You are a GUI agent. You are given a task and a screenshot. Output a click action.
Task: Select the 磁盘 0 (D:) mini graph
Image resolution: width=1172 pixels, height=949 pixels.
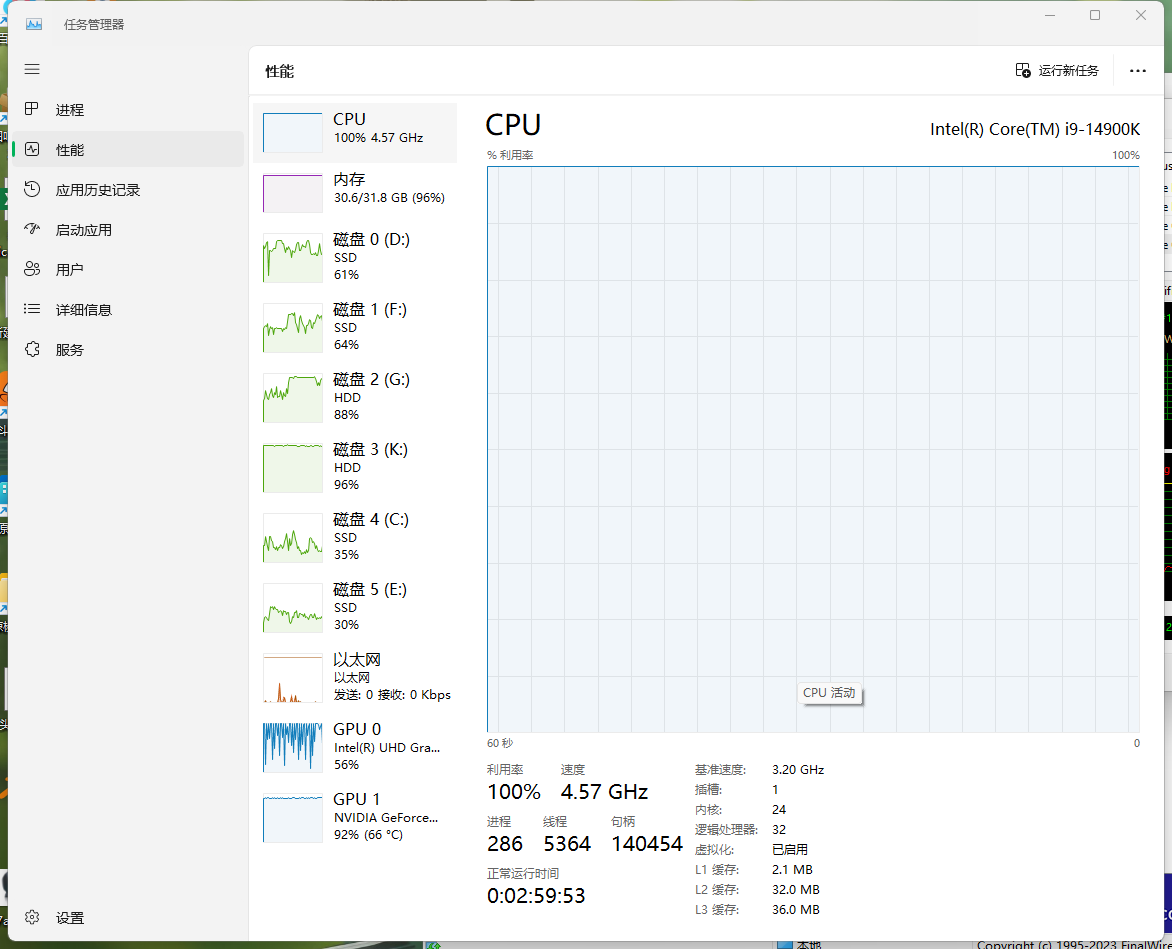(x=292, y=258)
